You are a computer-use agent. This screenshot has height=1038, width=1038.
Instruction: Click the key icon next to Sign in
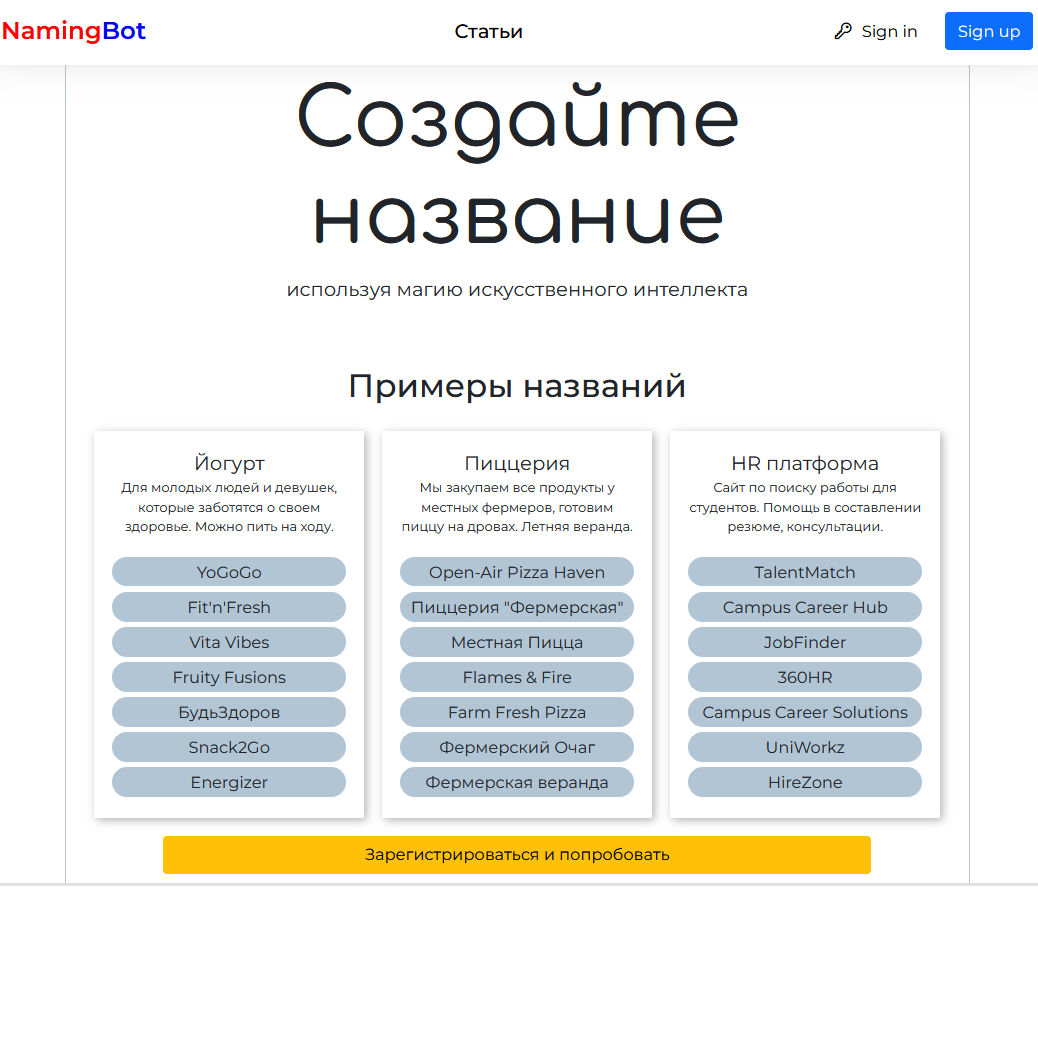[843, 31]
